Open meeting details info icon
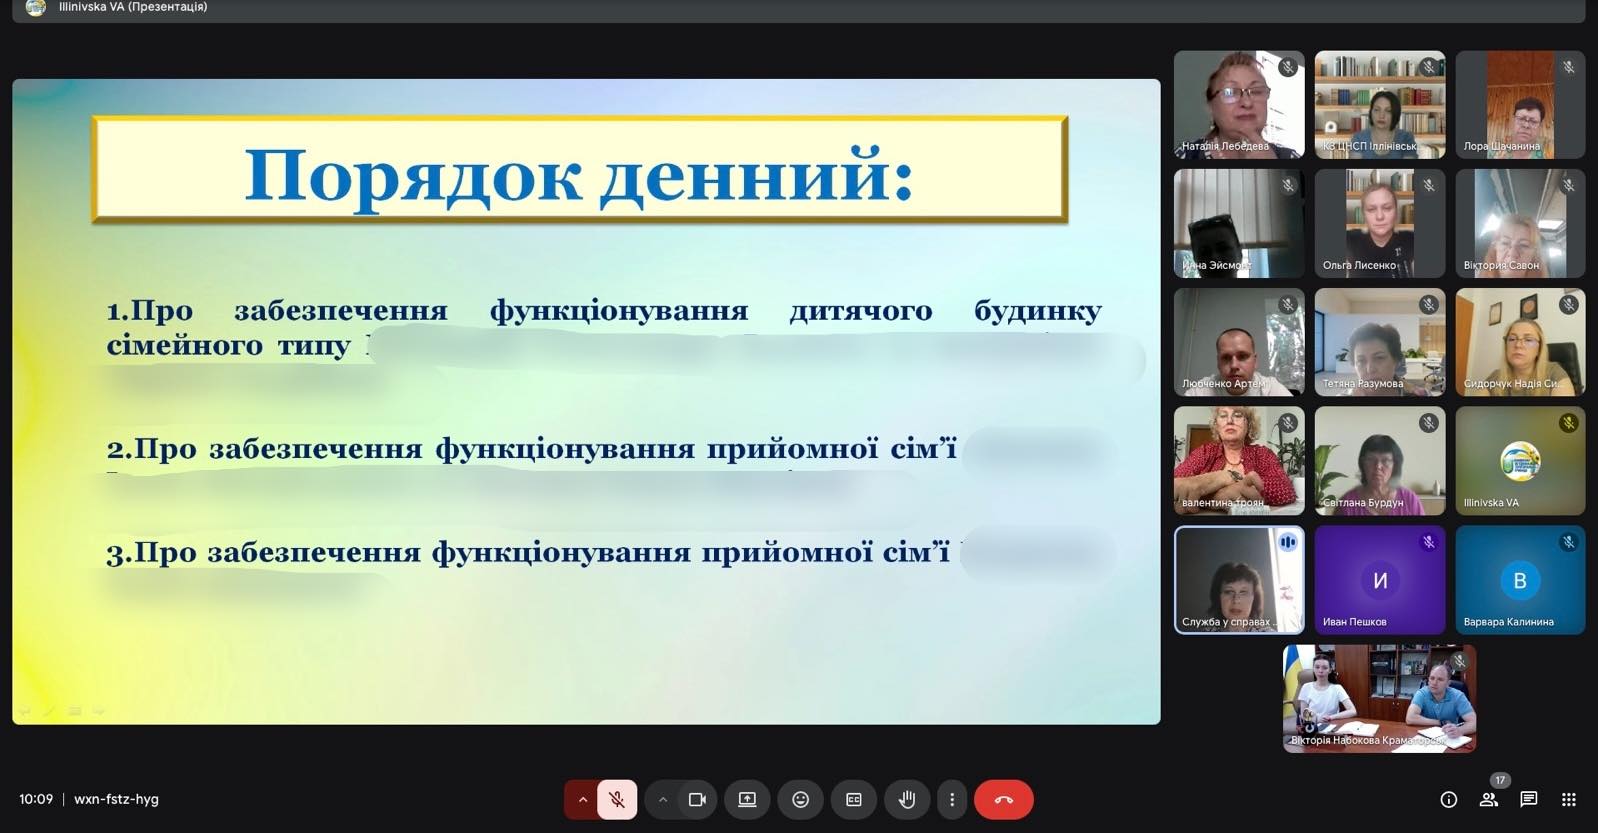Screen dimensions: 1598x833 [x=1448, y=800]
